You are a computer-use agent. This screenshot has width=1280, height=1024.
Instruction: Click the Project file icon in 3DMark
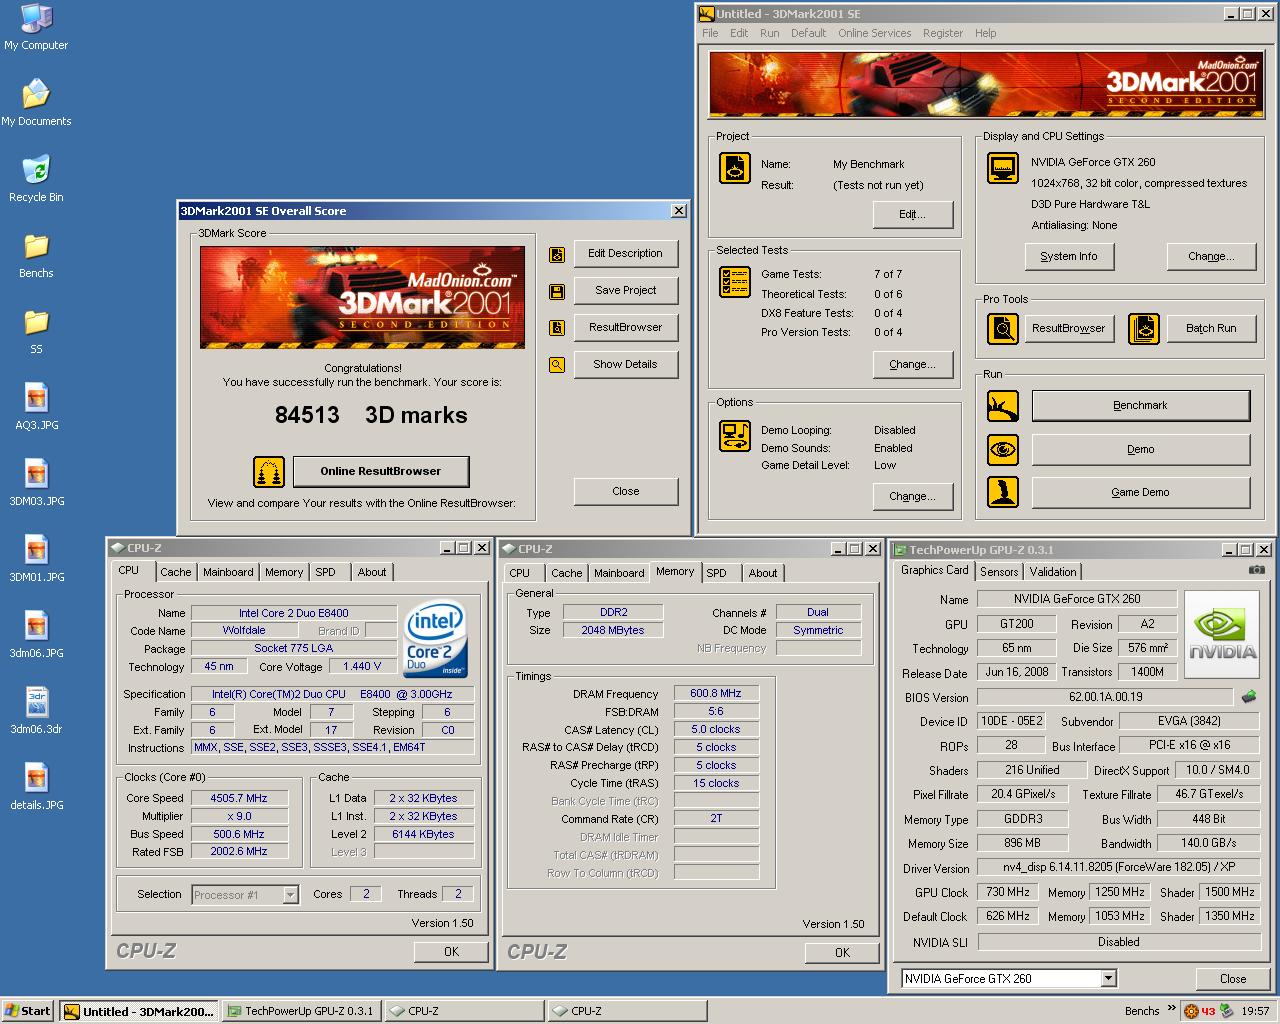735,168
